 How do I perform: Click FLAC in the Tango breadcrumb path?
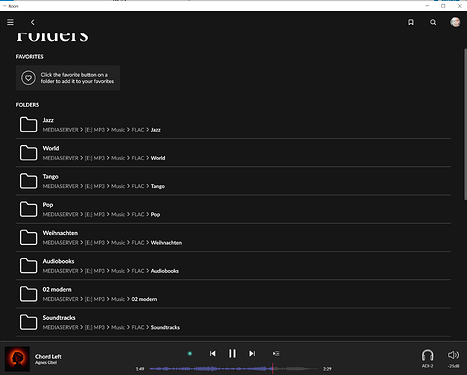point(138,186)
